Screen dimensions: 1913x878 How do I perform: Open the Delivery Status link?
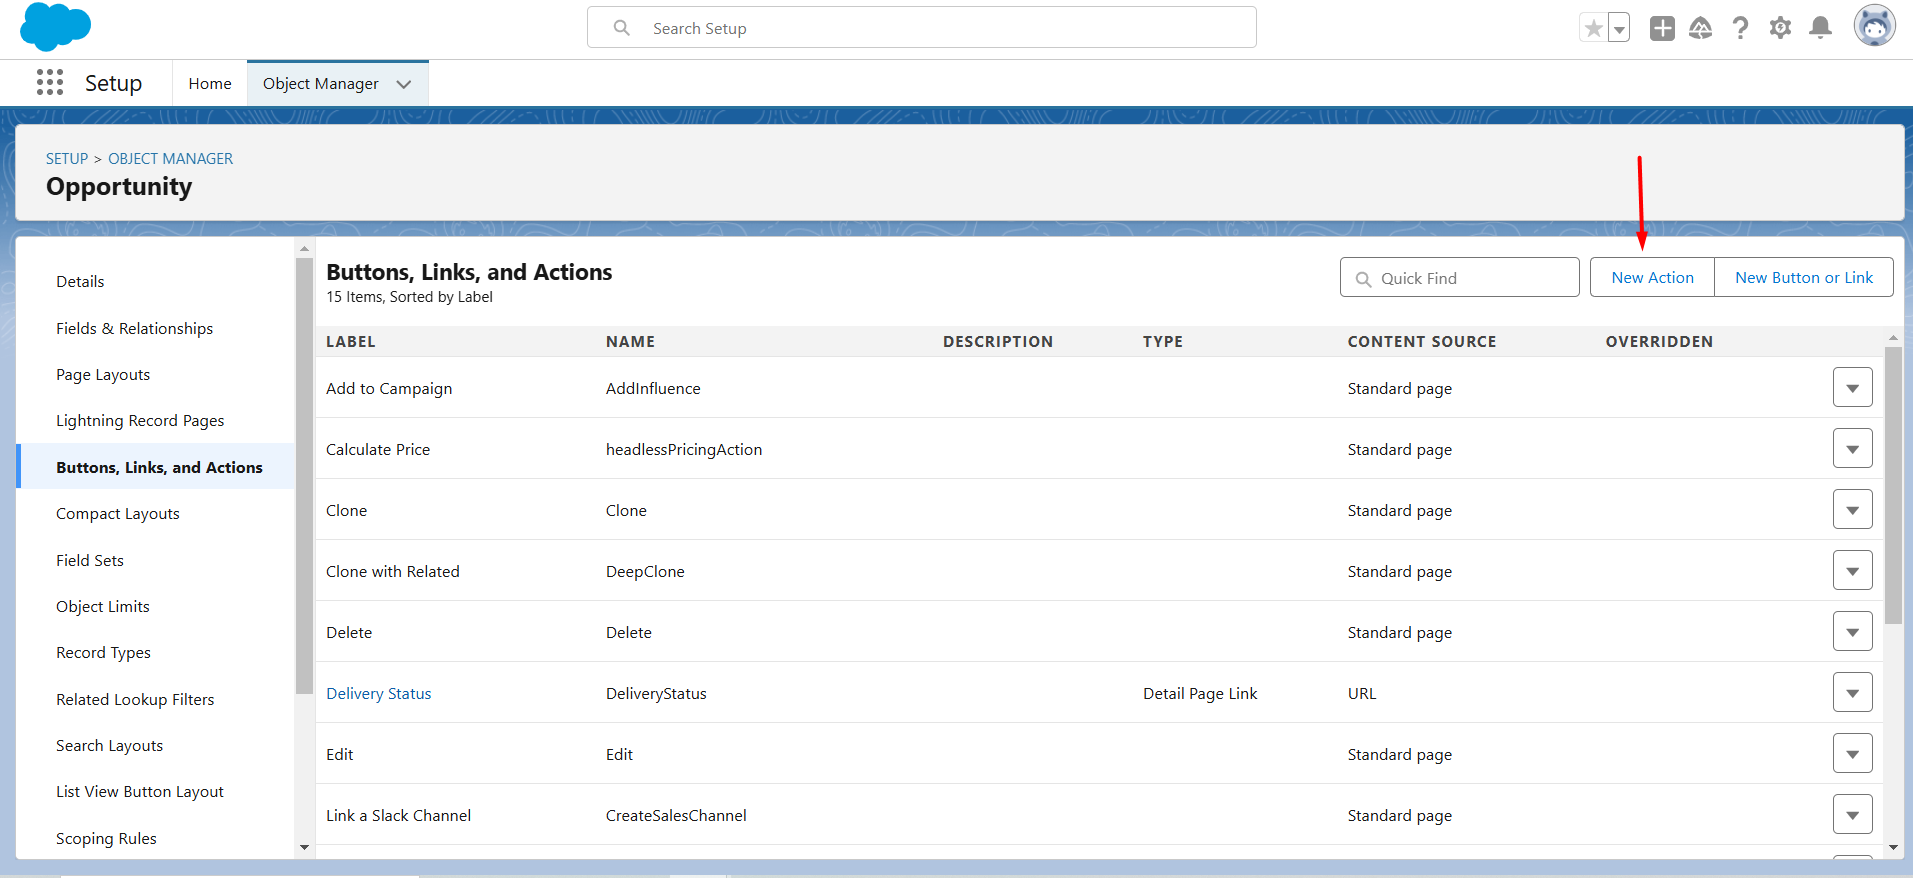[x=378, y=694]
